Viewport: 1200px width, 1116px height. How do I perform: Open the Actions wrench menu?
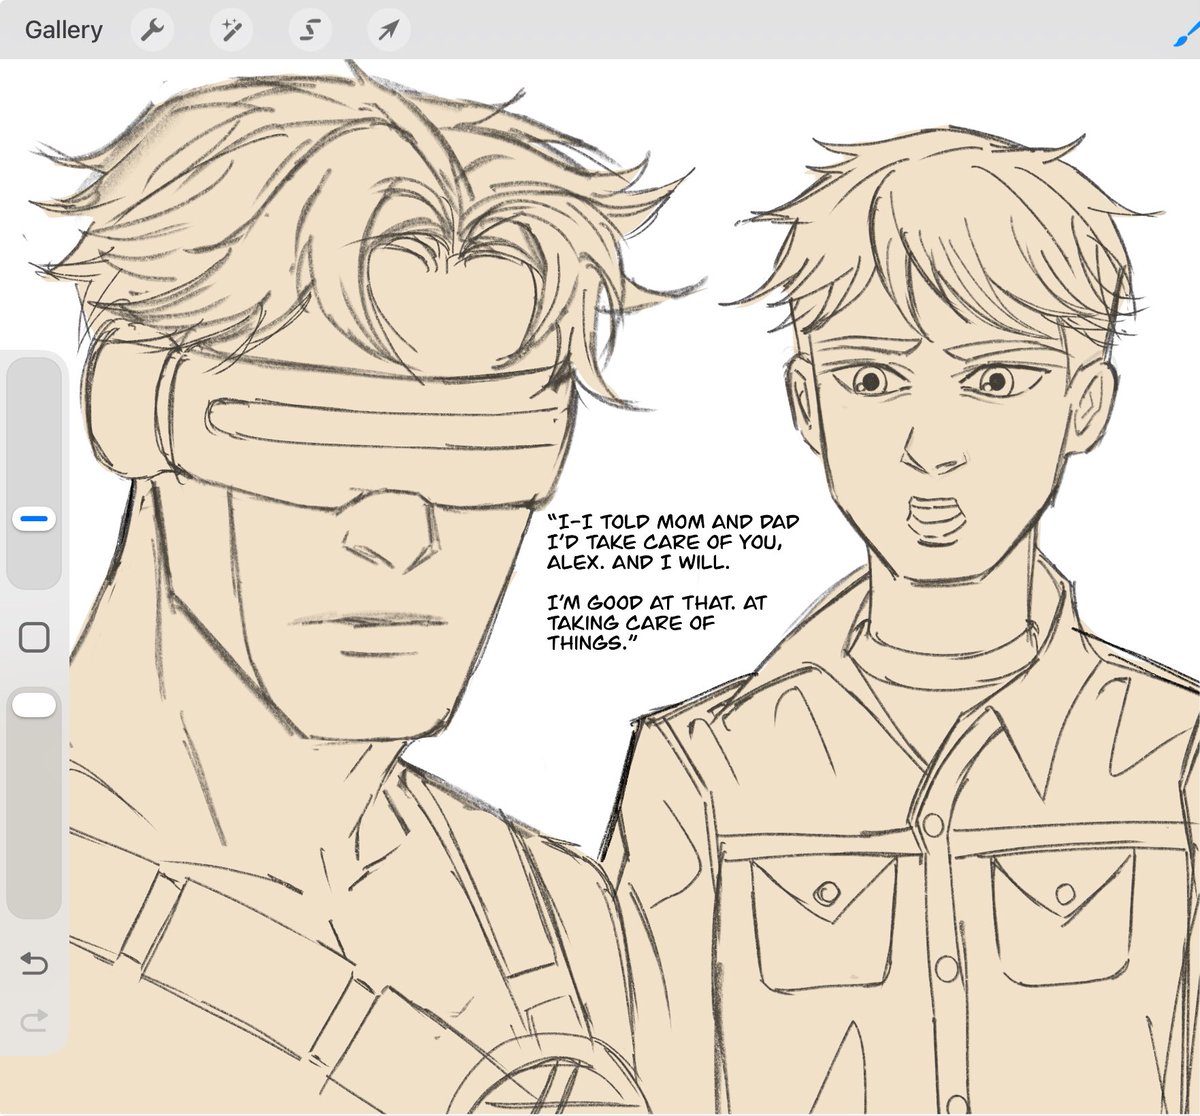tap(152, 30)
